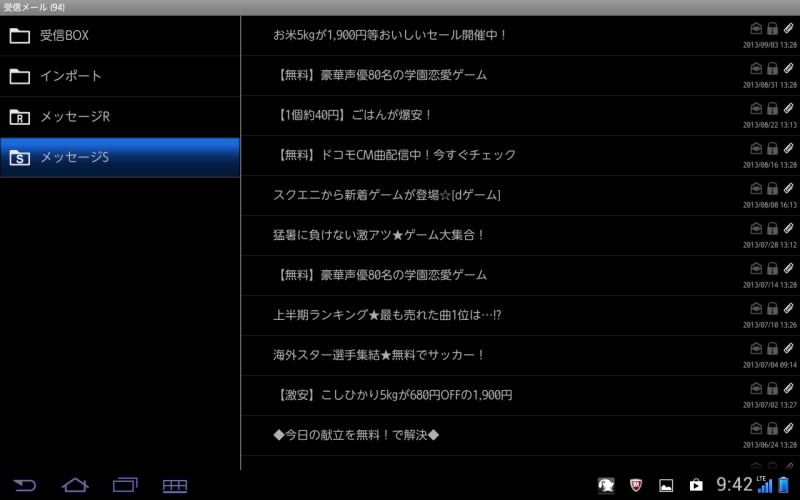800x500 pixels.
Task: Click the paperclip icon on the 上半期ランキング mail
Action: 788,308
